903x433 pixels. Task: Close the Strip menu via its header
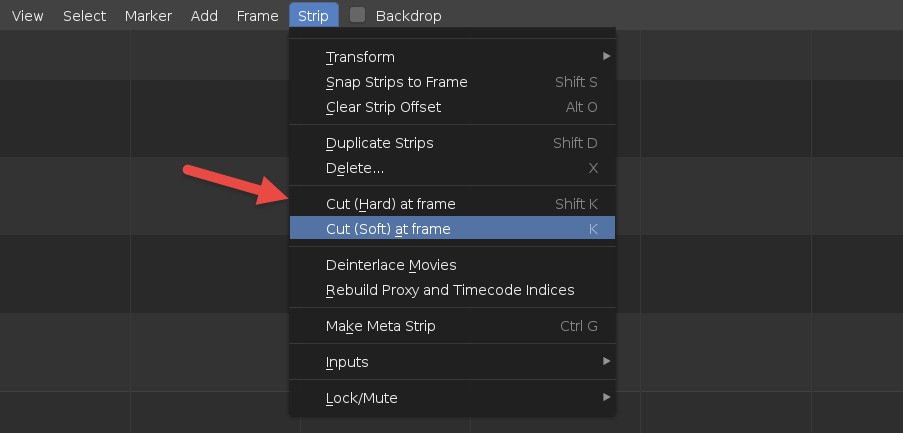click(313, 16)
